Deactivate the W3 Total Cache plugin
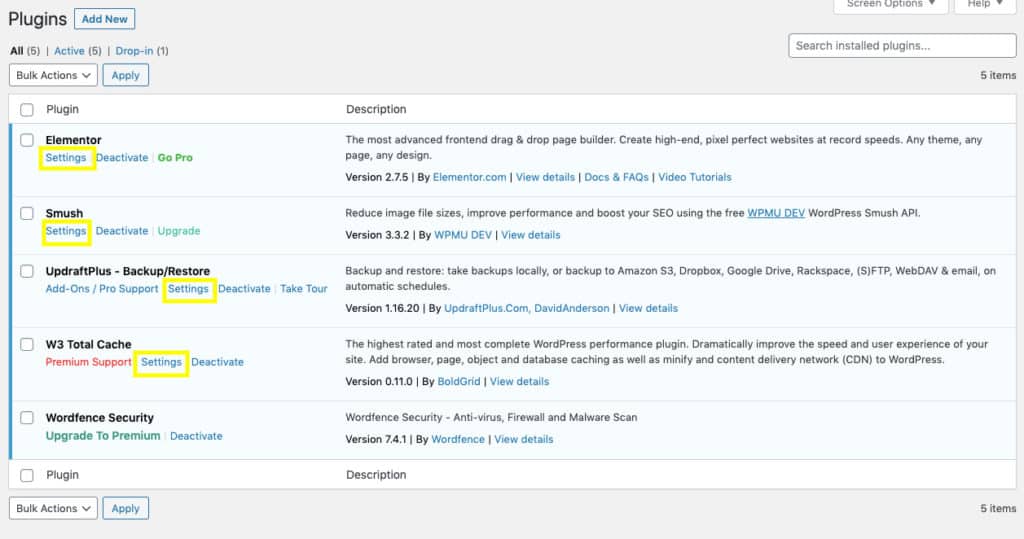Screen dimensions: 1024x539 217,362
